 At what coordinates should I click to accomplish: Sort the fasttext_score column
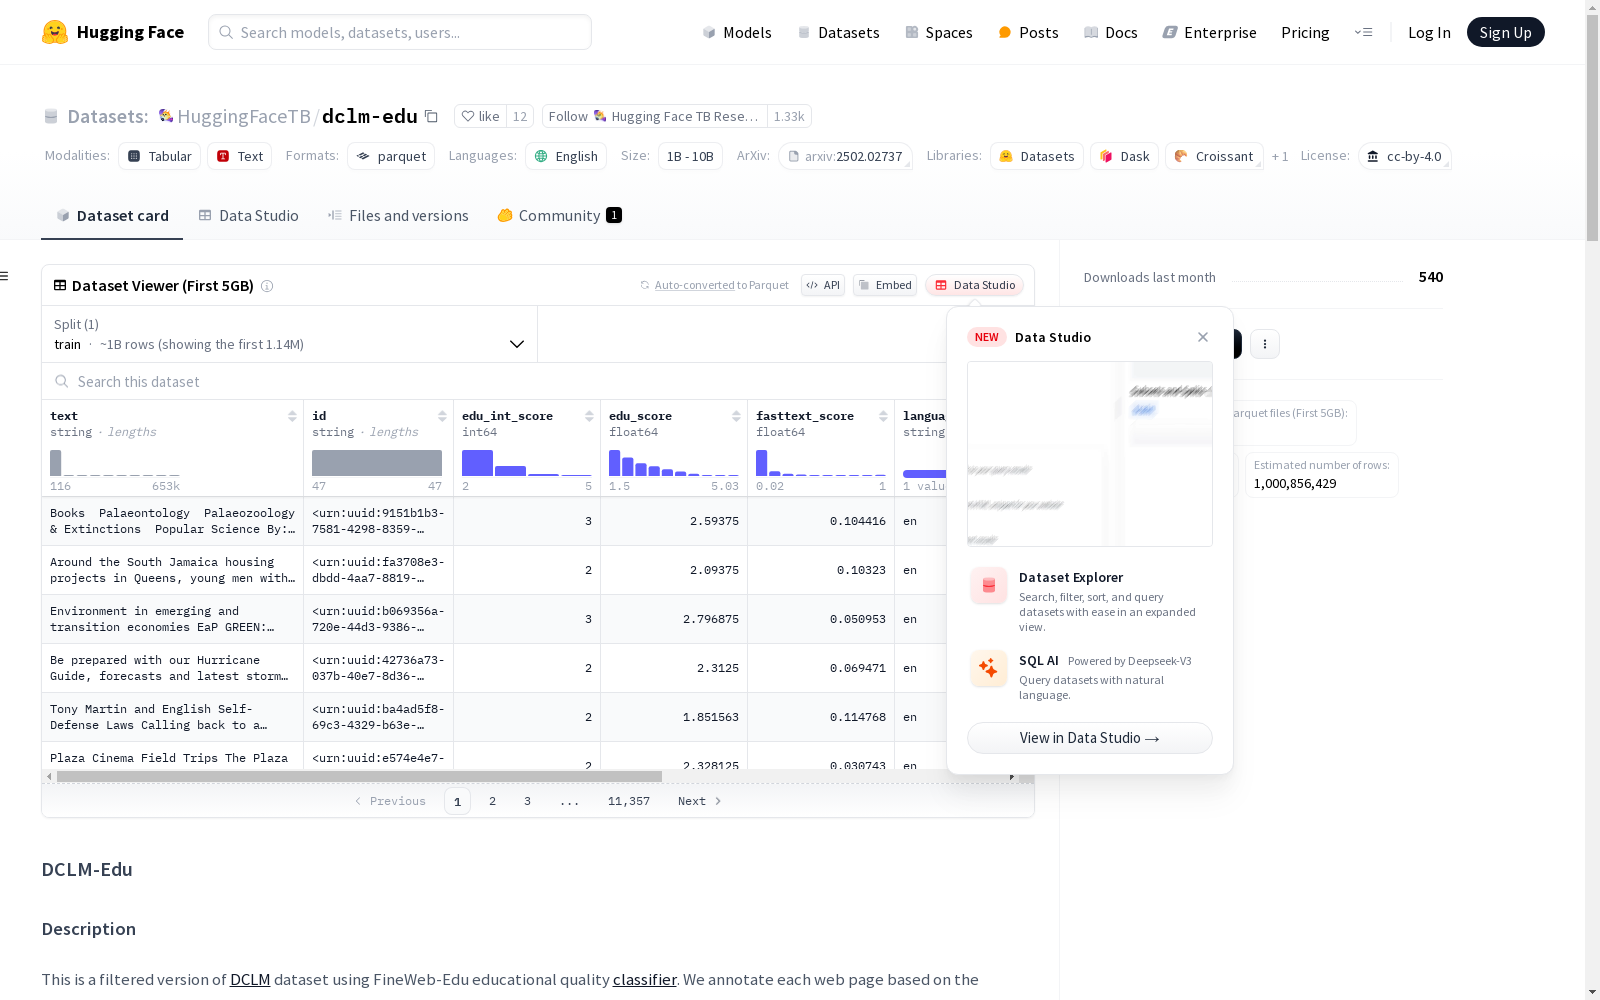(x=883, y=416)
